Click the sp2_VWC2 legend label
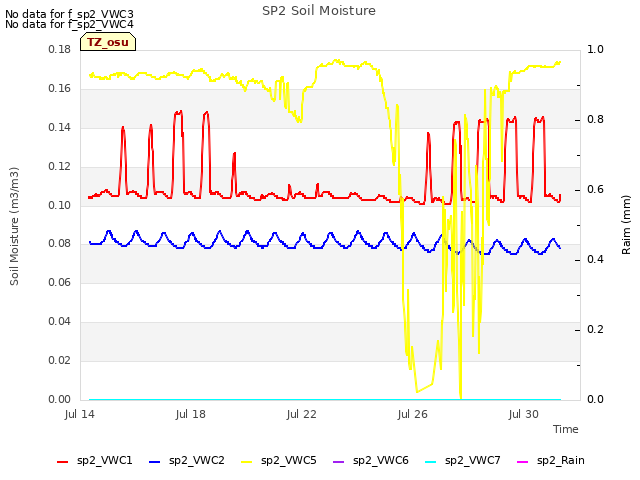 pos(197,461)
